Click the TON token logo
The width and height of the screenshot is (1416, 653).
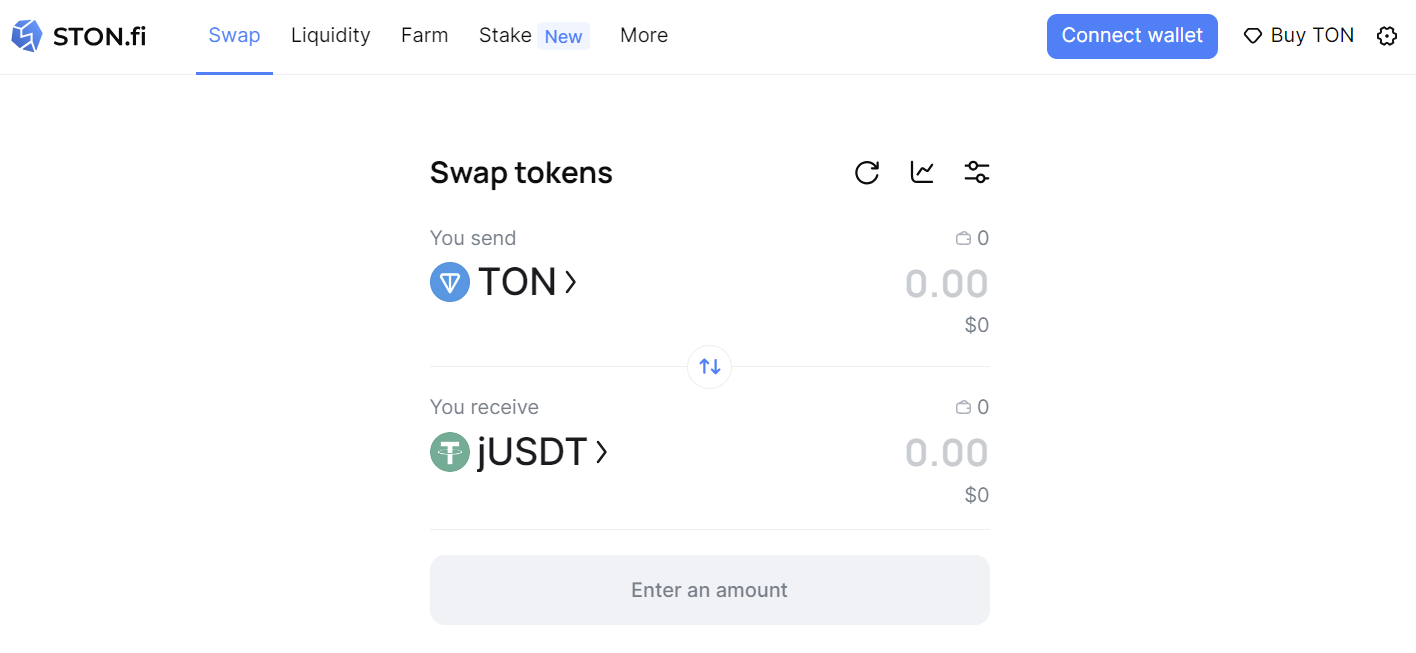click(450, 282)
